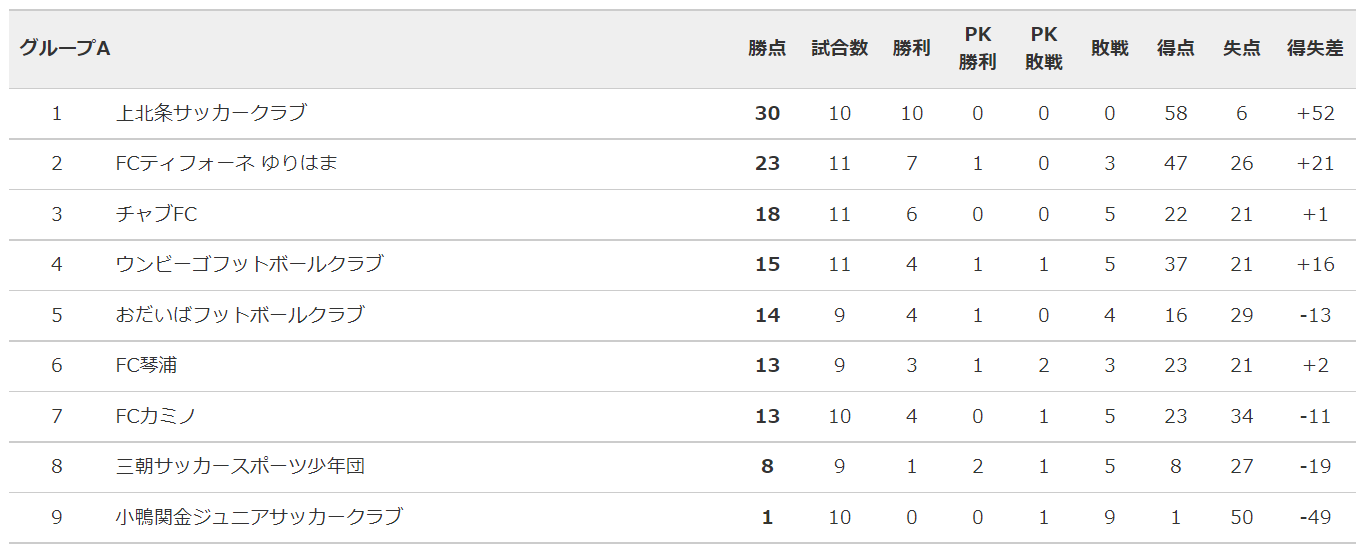Select team 上北条サッカークラブ

(211, 113)
